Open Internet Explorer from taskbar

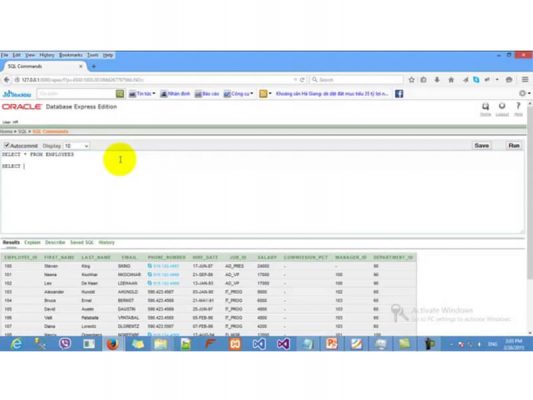(16, 344)
